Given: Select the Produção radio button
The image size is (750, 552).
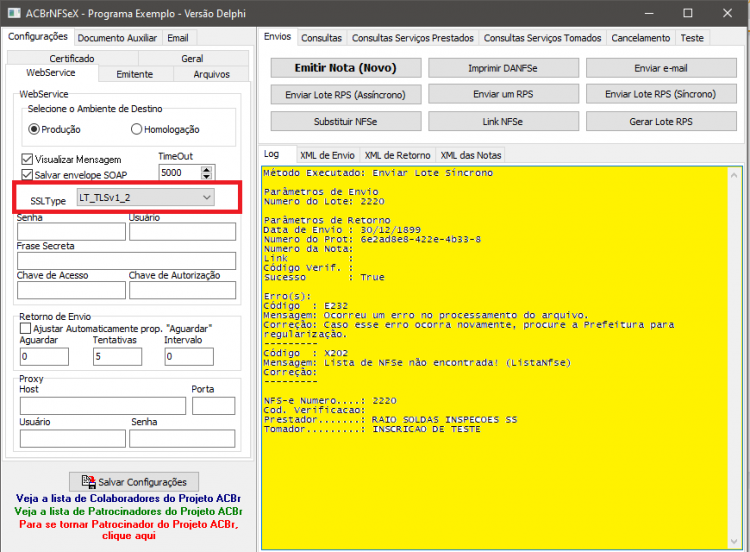Looking at the screenshot, I should [33, 129].
